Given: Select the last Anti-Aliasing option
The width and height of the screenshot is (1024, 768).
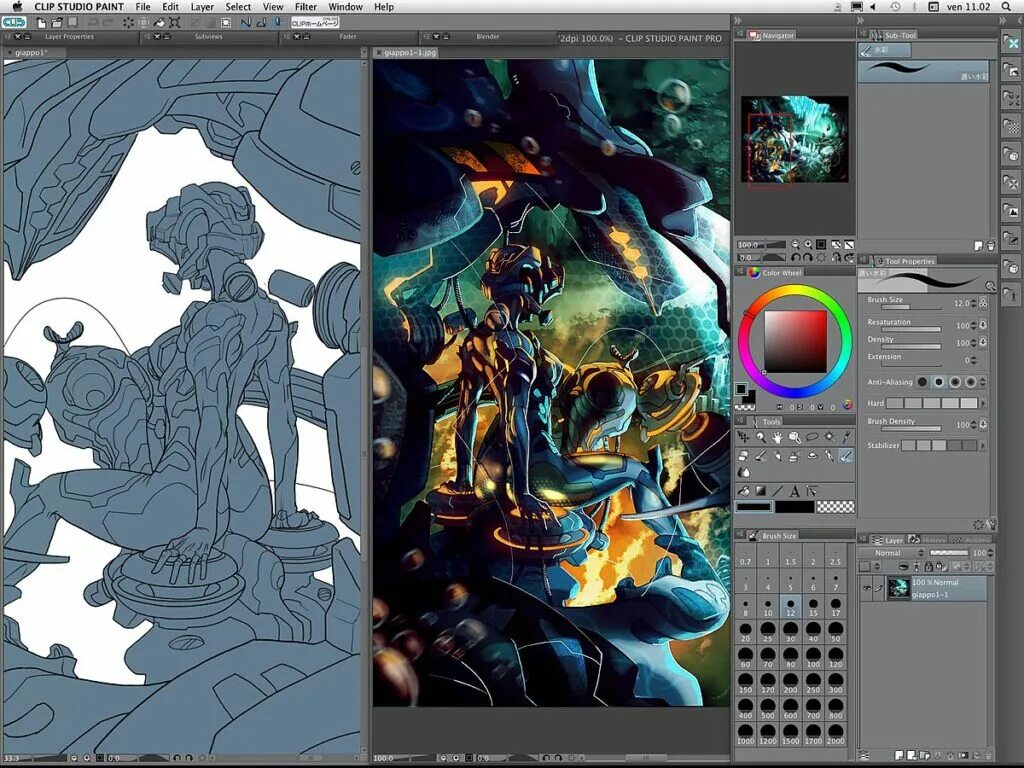Looking at the screenshot, I should [x=971, y=382].
